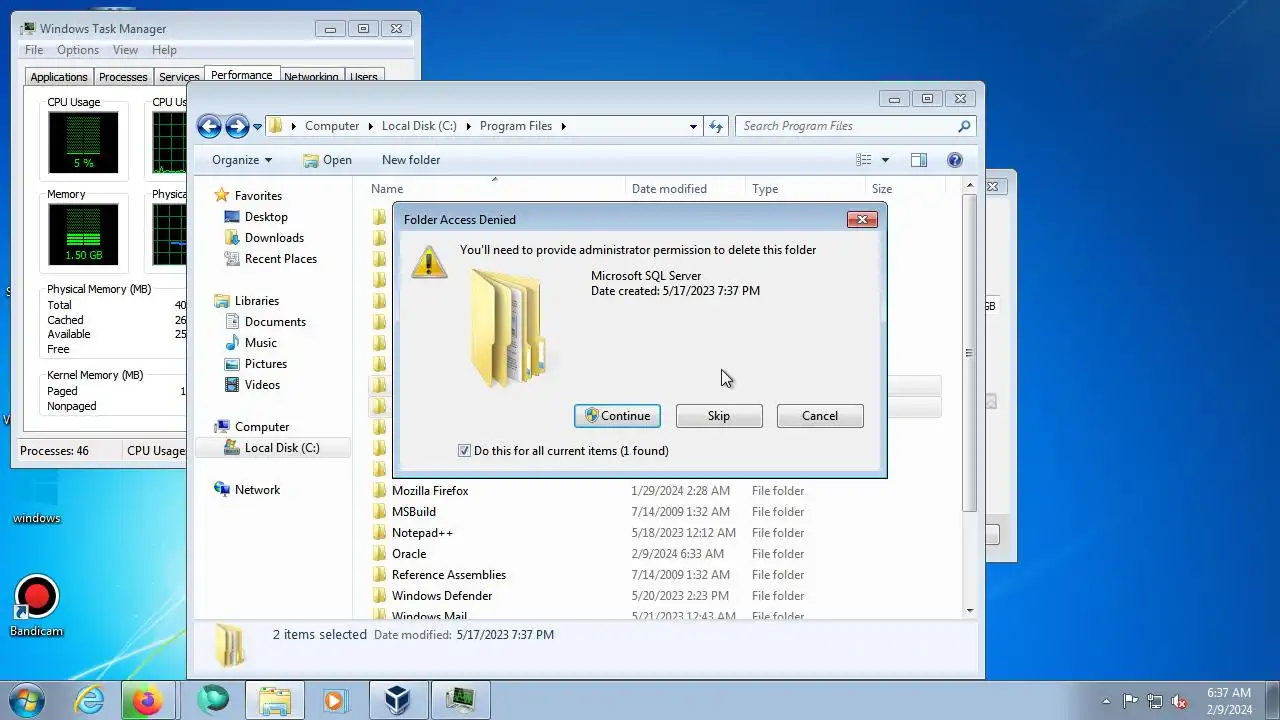Open the Music library
The width and height of the screenshot is (1280, 720).
pos(261,343)
